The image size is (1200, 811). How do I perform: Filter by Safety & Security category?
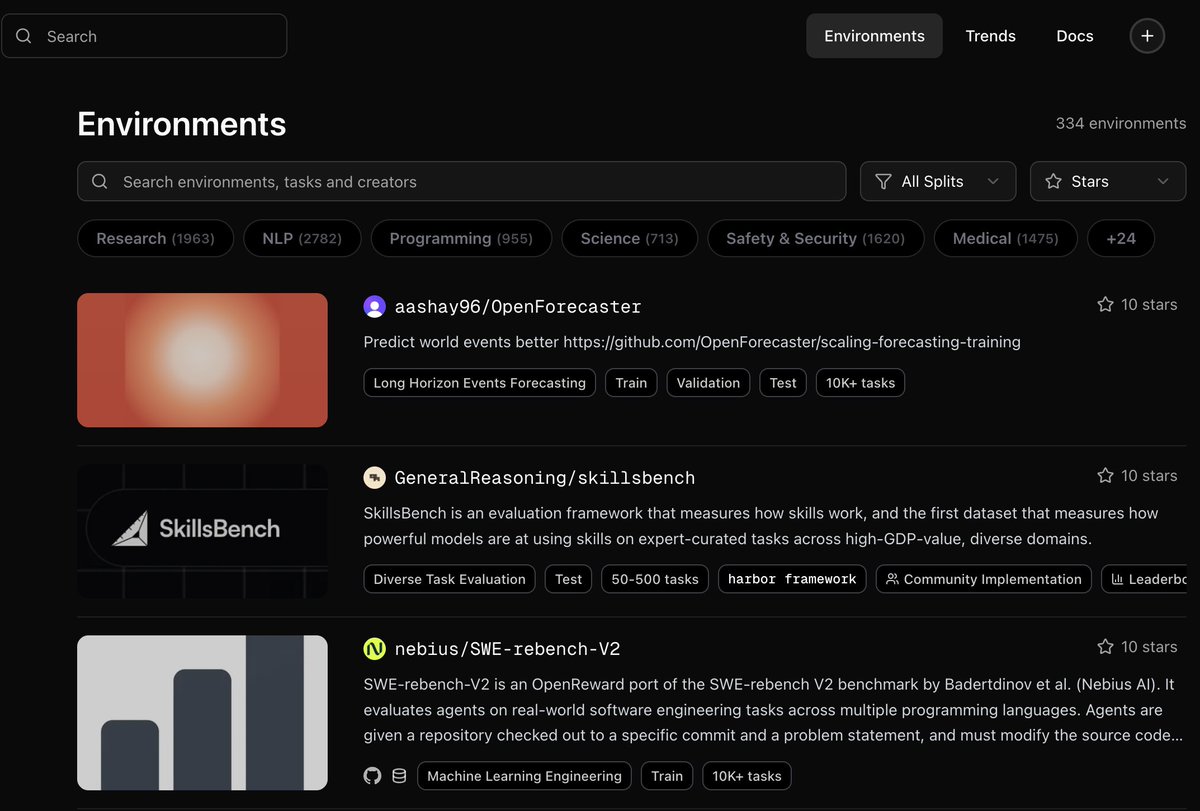point(815,239)
